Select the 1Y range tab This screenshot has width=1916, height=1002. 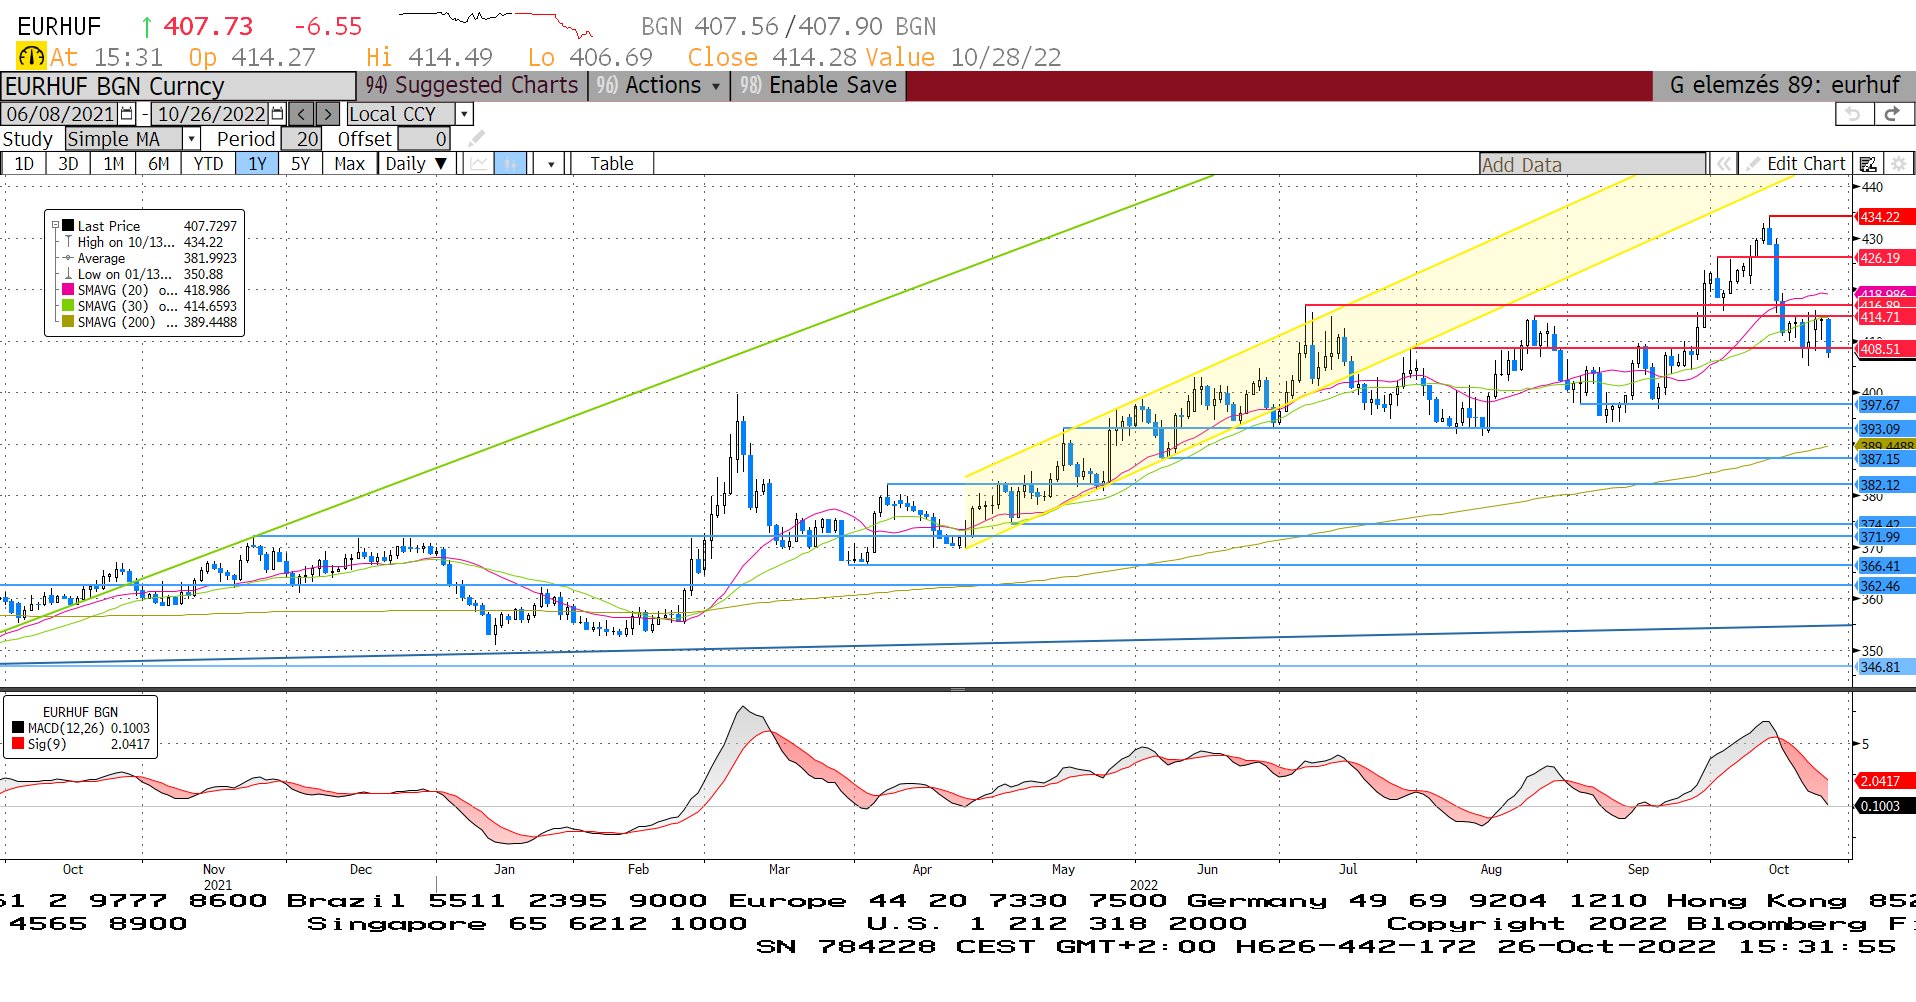click(257, 164)
